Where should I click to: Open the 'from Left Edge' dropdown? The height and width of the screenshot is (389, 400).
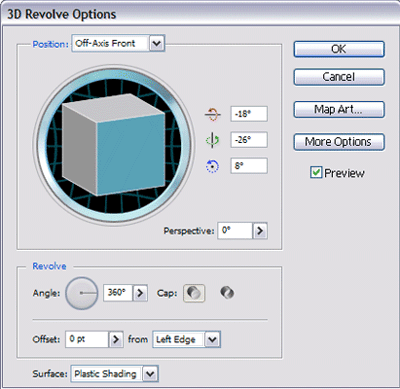coord(212,340)
